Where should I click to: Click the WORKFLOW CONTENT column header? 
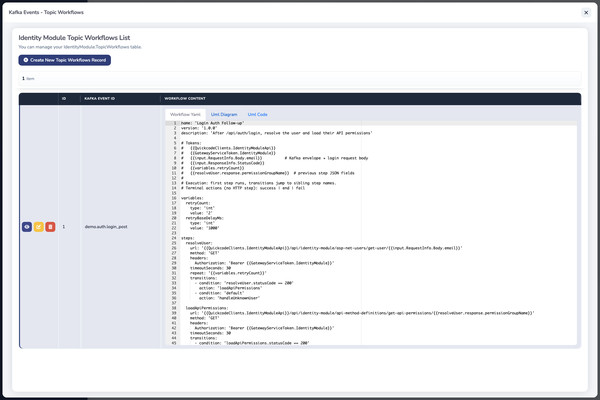pyautogui.click(x=185, y=99)
